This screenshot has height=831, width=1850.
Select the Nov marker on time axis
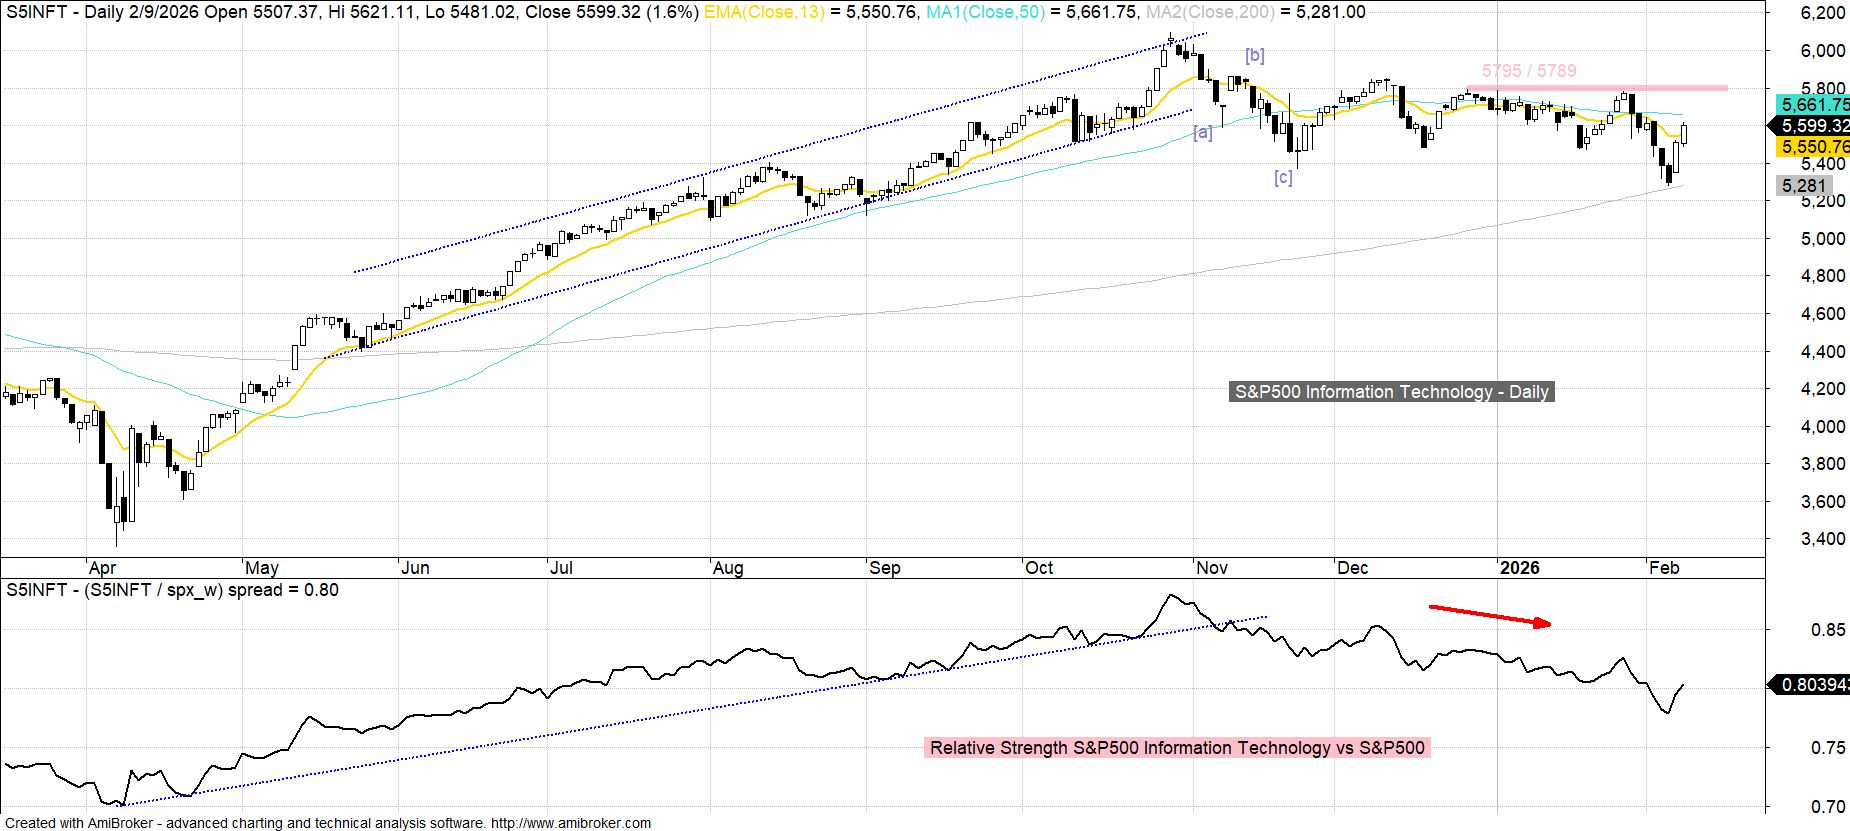coord(1212,568)
